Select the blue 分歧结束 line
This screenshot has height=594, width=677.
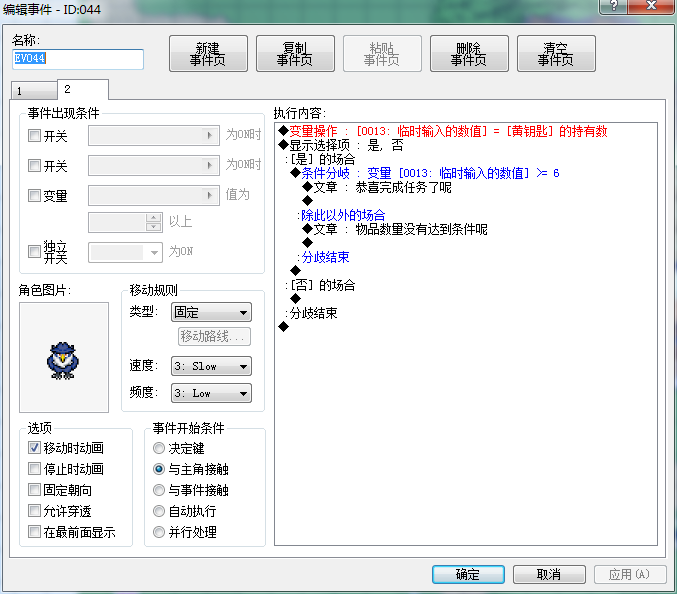324,257
